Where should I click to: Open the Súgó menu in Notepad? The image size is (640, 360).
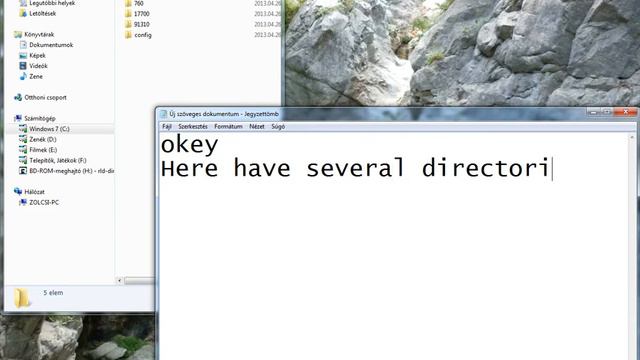coord(278,127)
